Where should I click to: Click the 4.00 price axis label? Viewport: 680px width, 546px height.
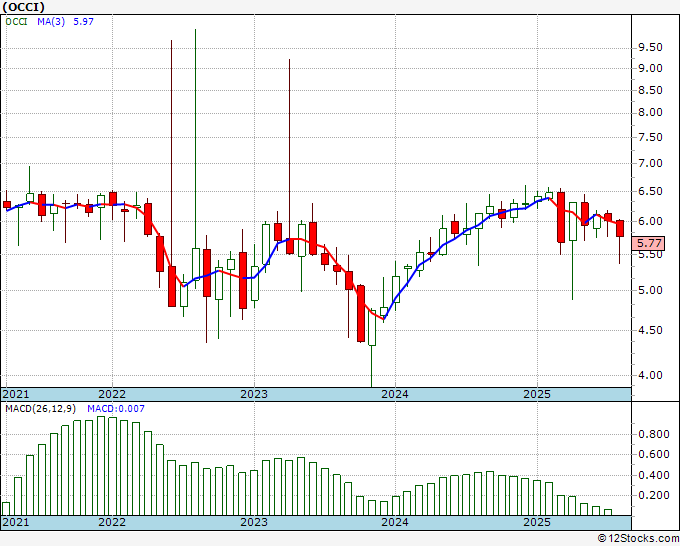coord(650,376)
